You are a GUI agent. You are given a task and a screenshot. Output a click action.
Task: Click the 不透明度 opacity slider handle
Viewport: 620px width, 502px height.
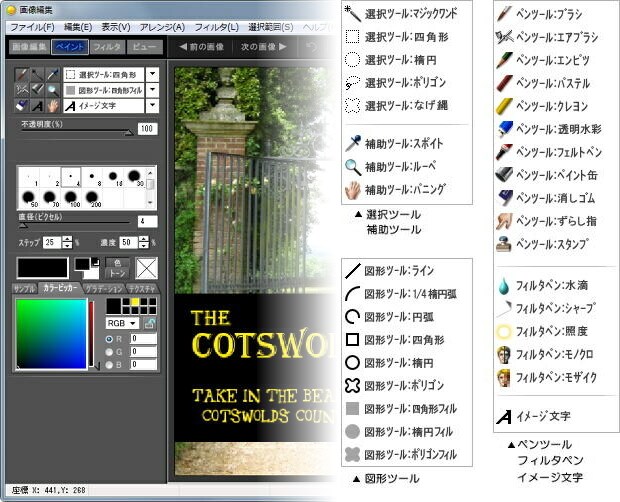click(x=129, y=133)
